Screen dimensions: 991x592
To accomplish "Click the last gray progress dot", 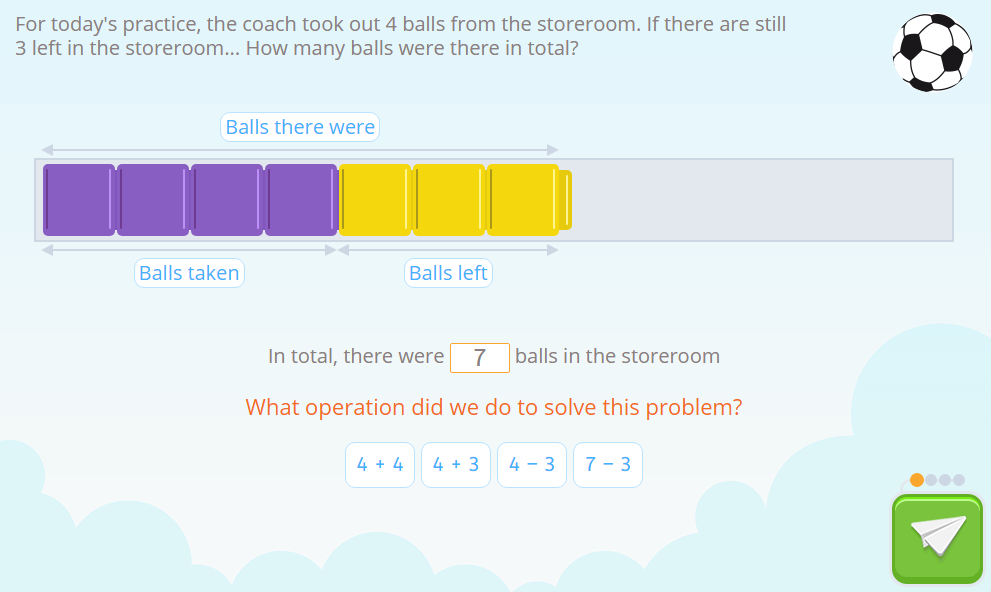I will [958, 479].
